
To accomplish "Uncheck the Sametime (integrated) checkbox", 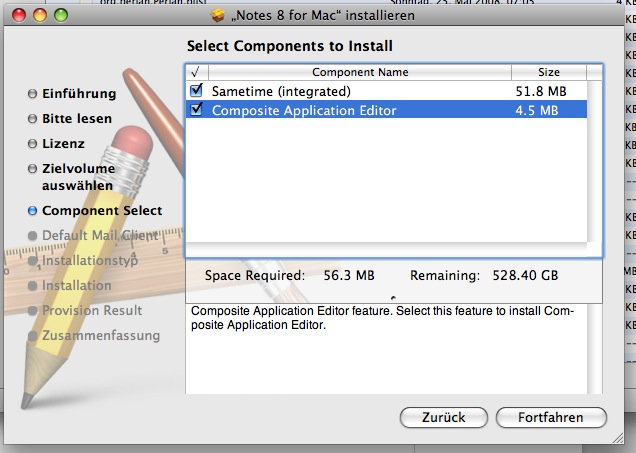I will pyautogui.click(x=196, y=90).
